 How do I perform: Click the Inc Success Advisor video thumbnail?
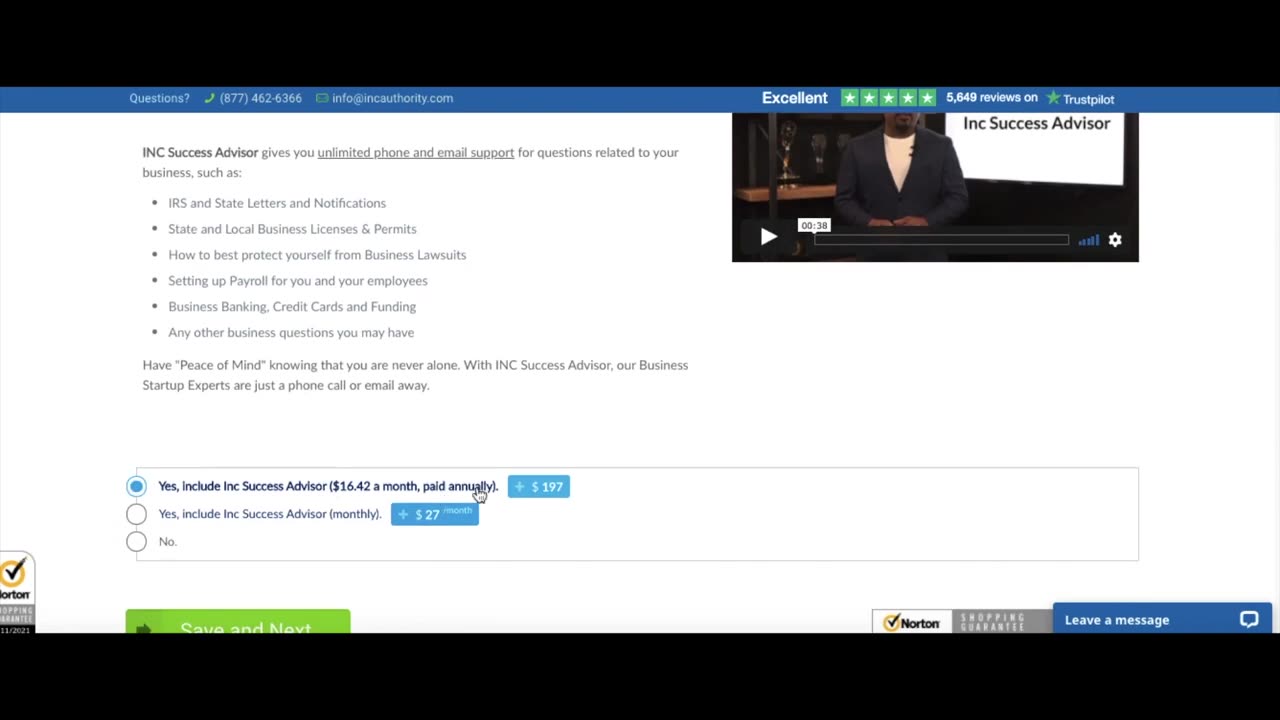(x=935, y=187)
